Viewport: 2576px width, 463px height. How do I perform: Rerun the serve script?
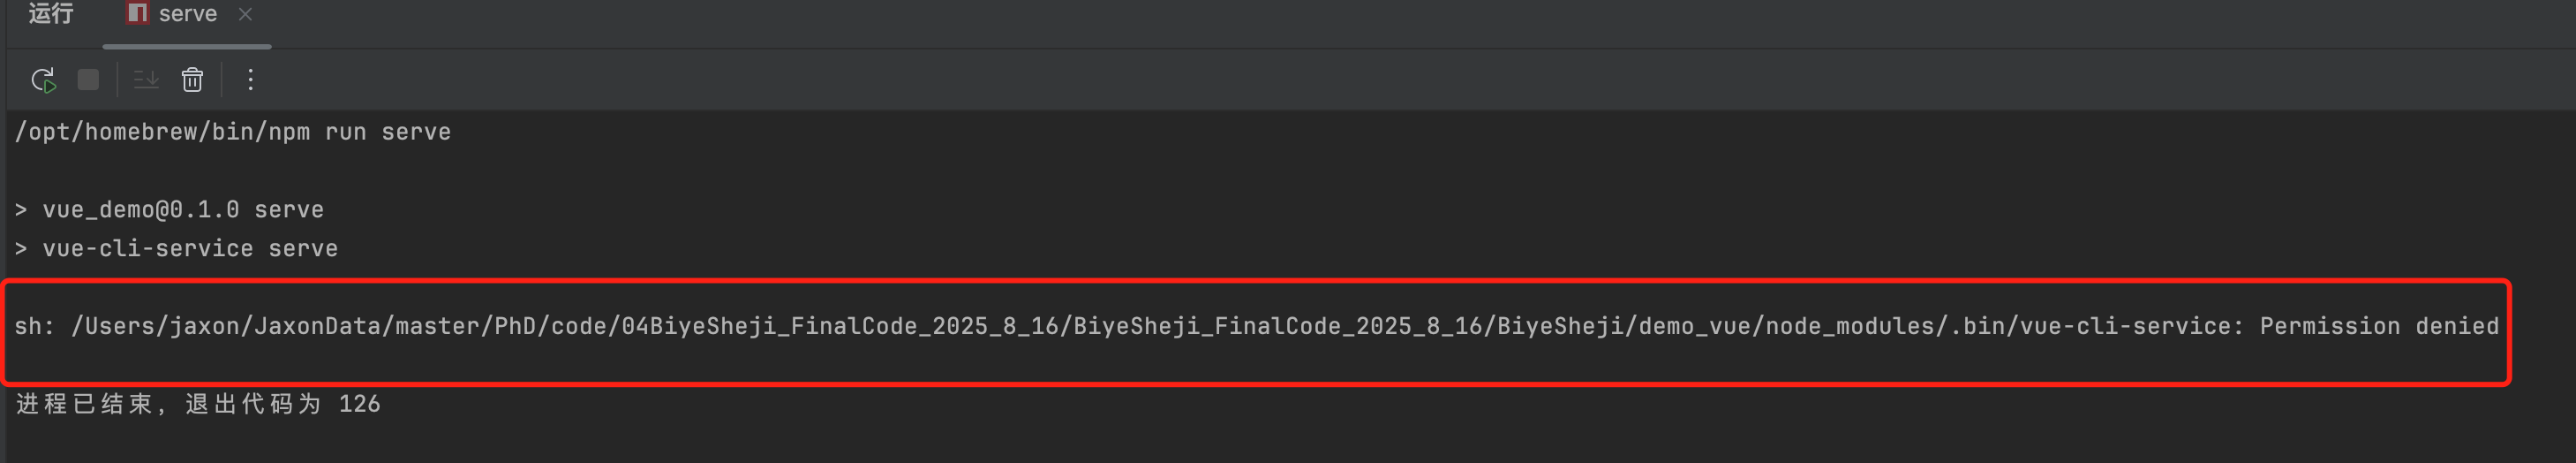(x=43, y=80)
